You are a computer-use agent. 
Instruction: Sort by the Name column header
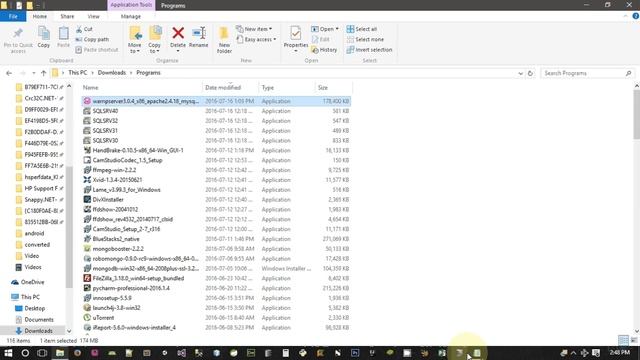[141, 88]
